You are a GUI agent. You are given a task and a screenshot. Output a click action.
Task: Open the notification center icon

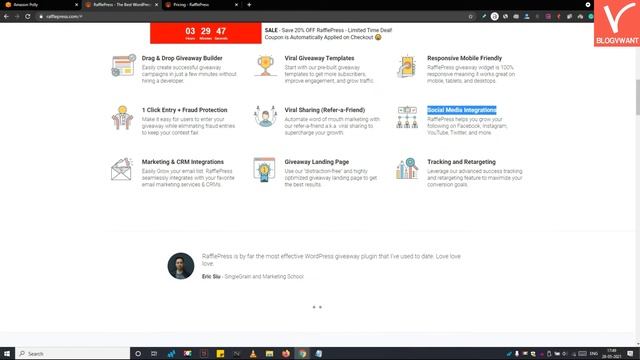630,353
